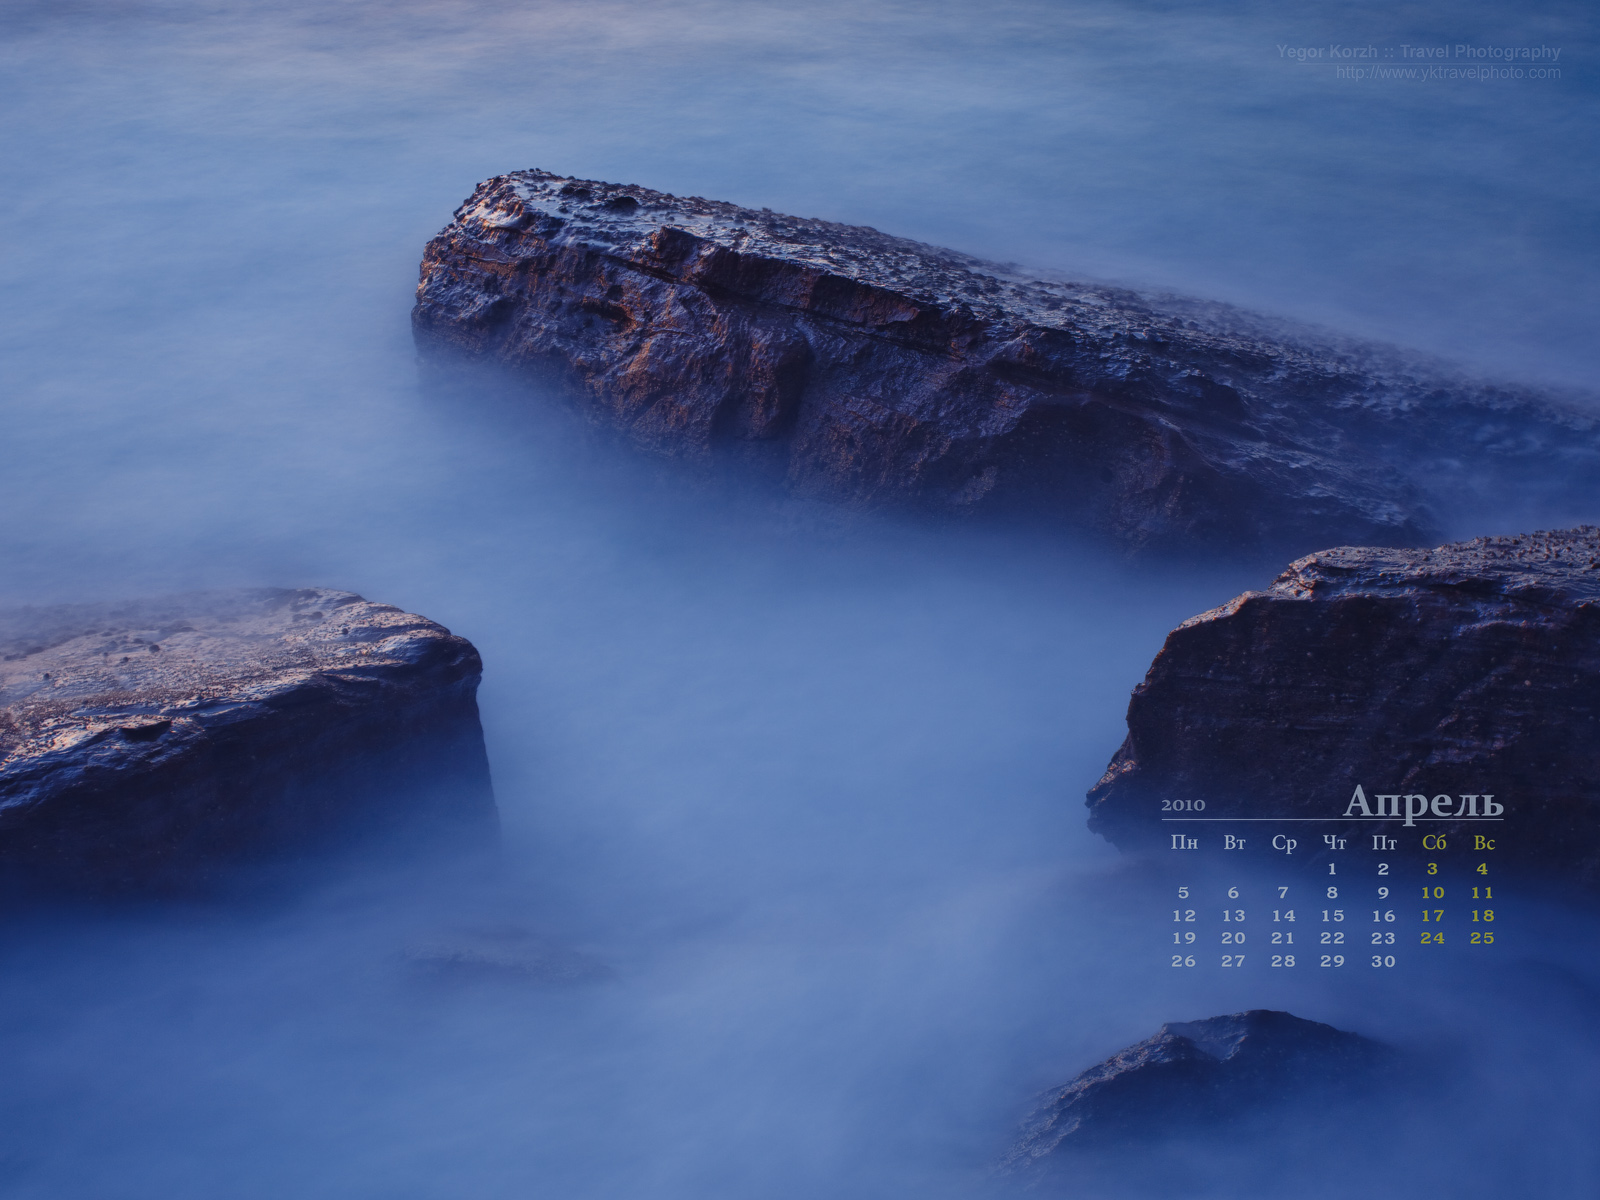This screenshot has height=1200, width=1600.
Task: Click date 22 in the calendar
Action: point(1332,938)
